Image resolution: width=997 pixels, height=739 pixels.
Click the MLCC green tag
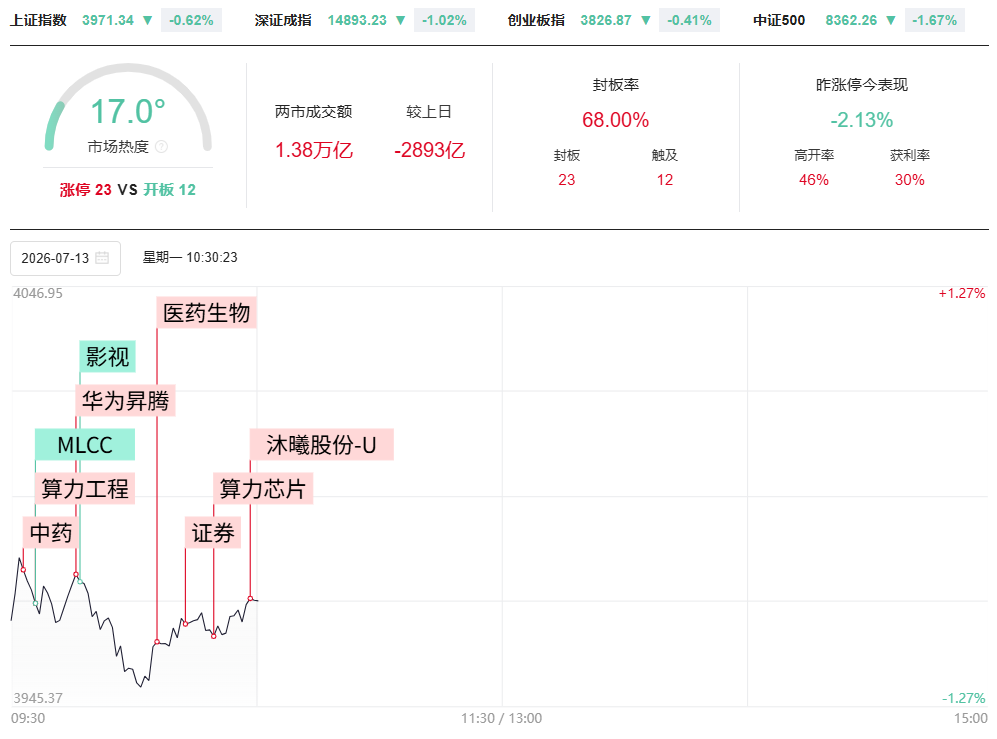(x=85, y=445)
